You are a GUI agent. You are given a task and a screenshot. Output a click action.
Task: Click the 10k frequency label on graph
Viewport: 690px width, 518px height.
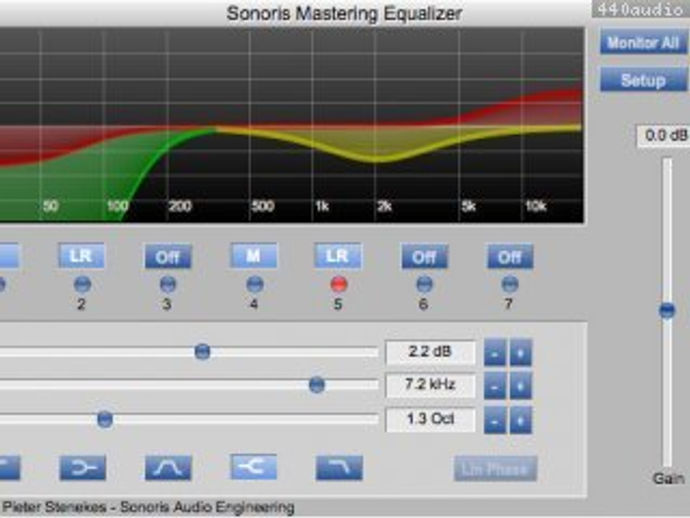tap(536, 206)
